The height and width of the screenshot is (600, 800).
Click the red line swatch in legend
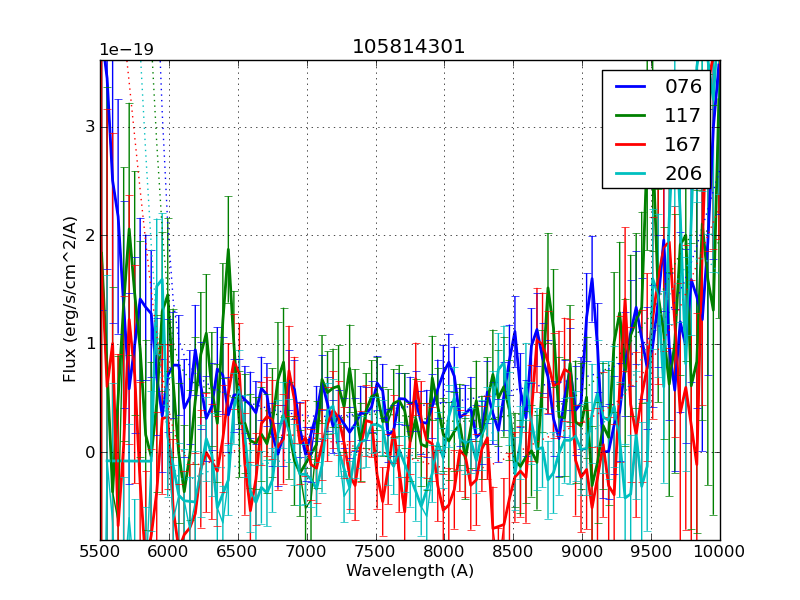click(x=632, y=145)
